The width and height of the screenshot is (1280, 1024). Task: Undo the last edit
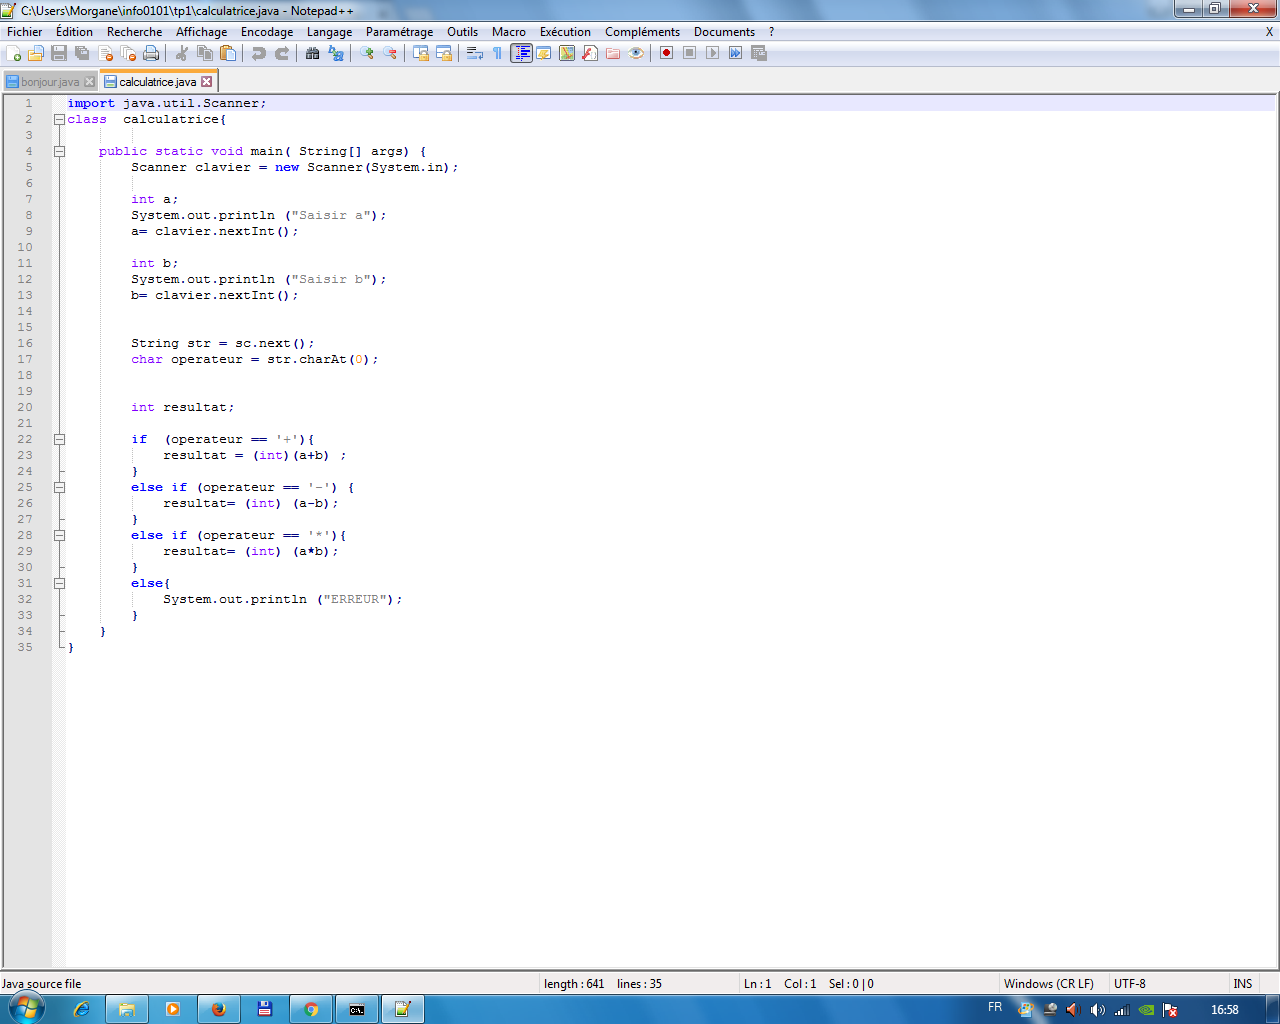259,53
